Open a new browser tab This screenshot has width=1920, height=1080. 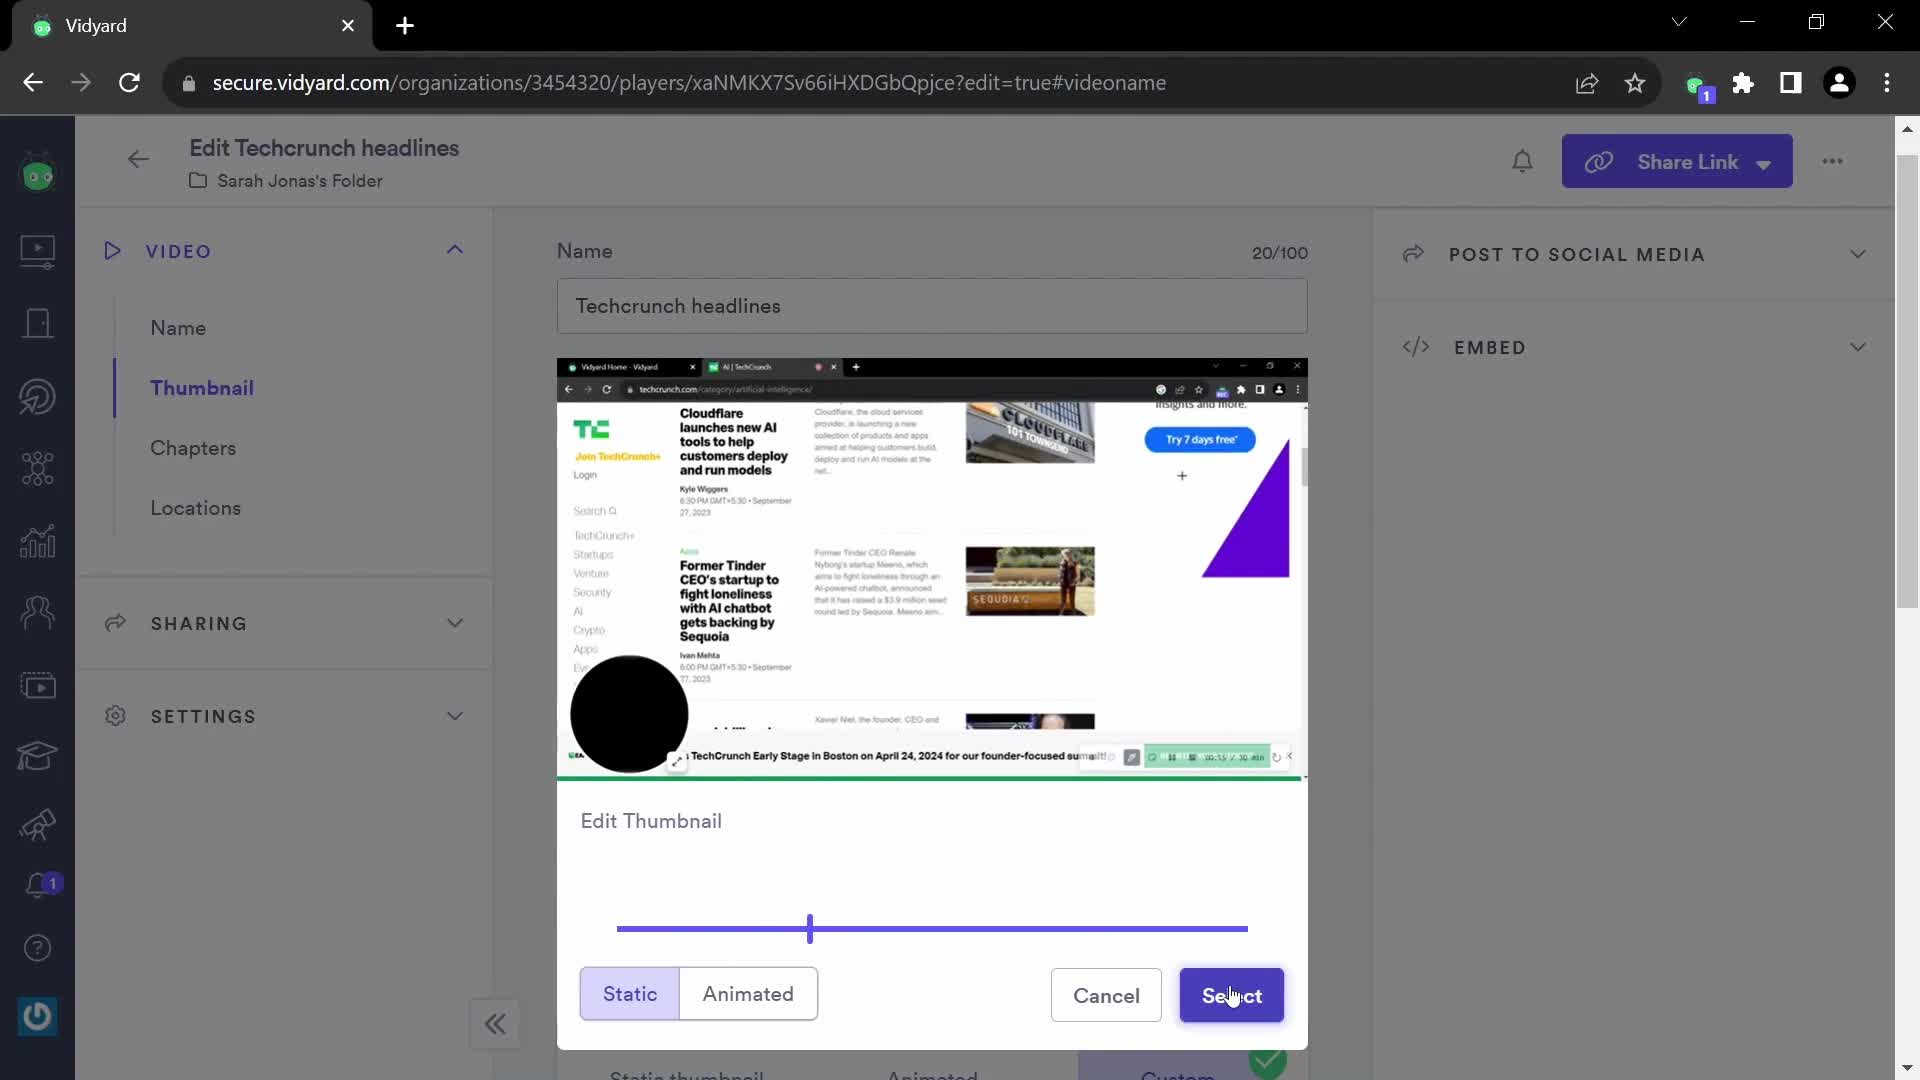tap(405, 26)
